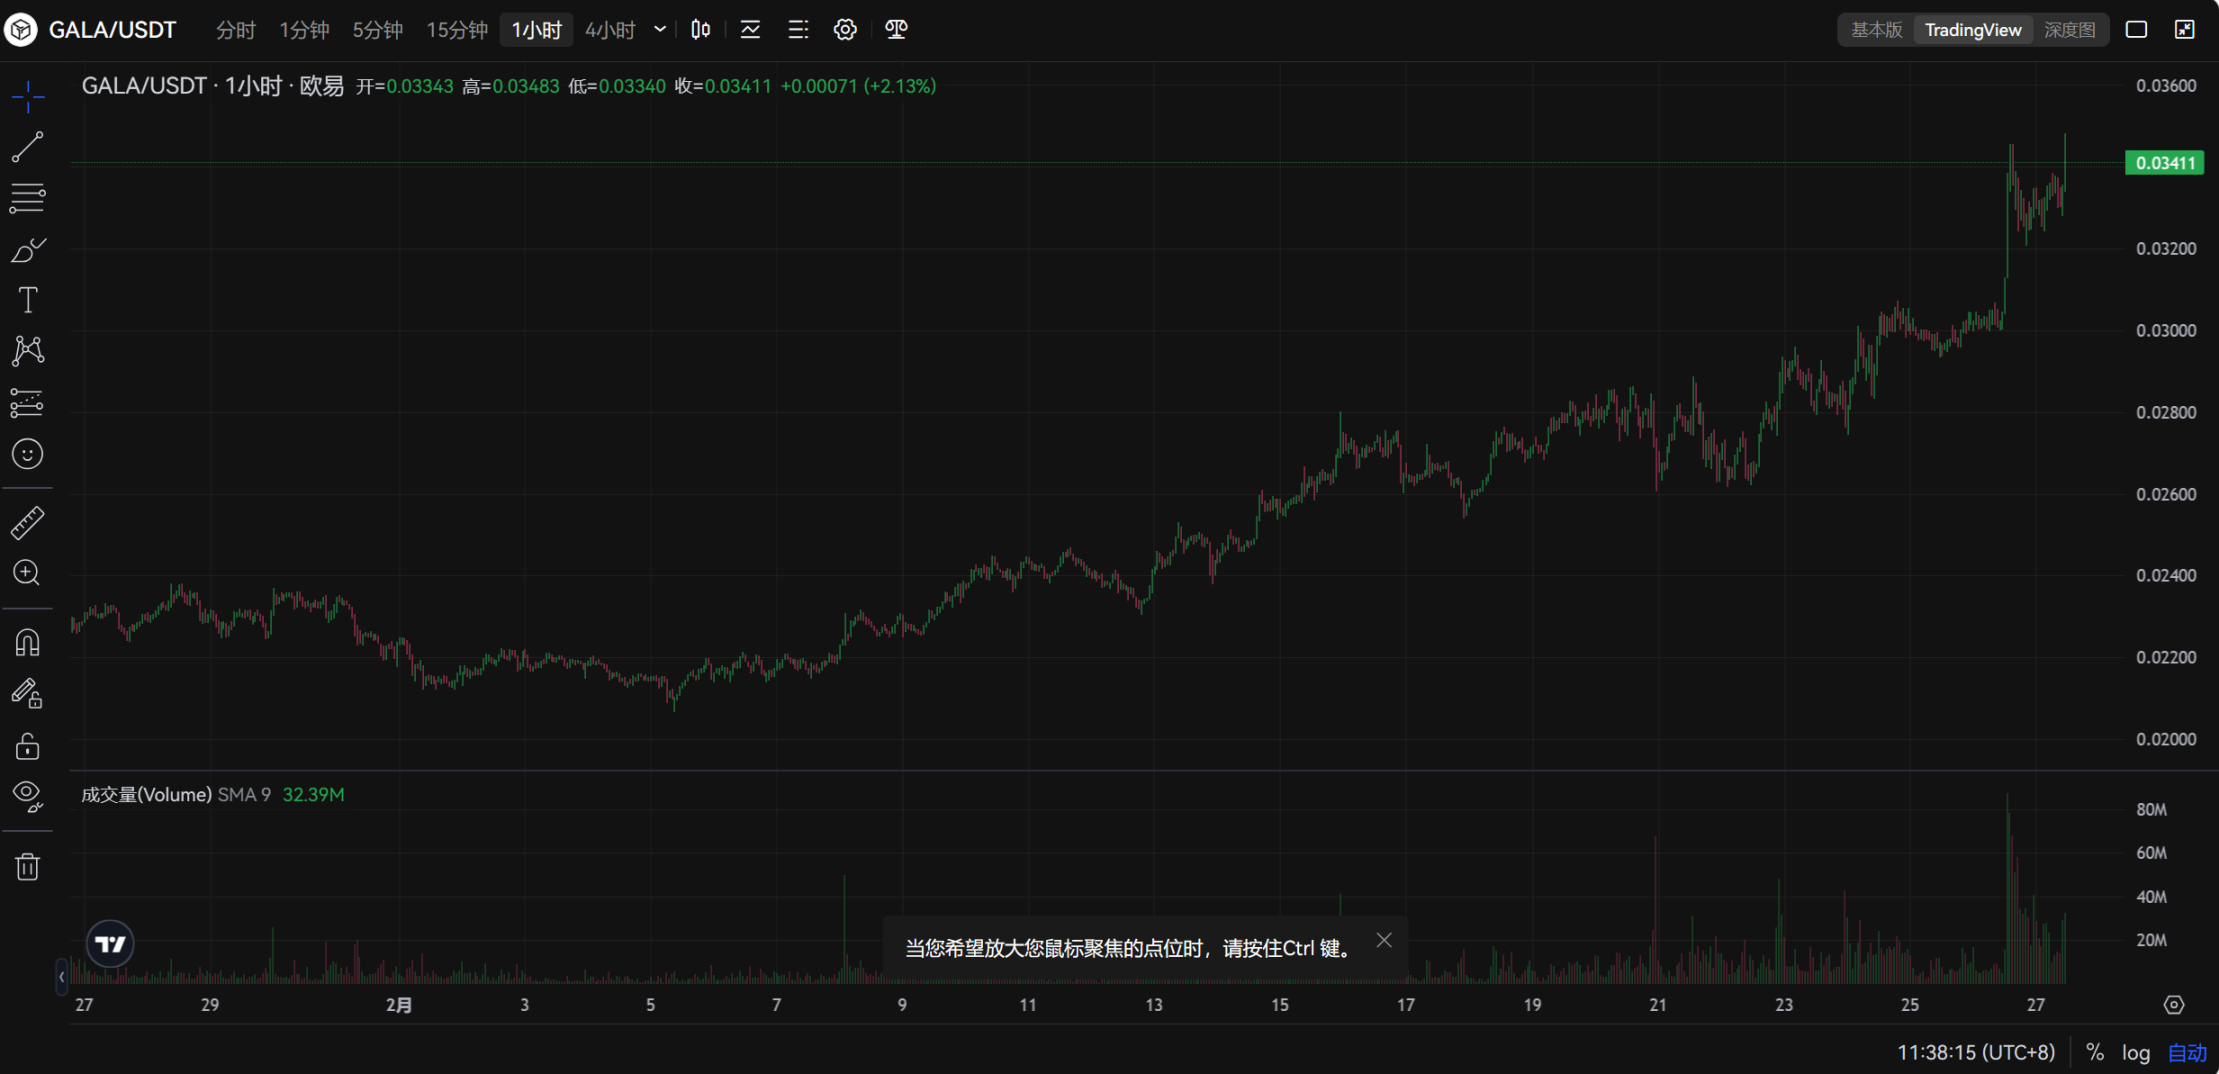The height and width of the screenshot is (1074, 2219).
Task: Select the trend line drawing tool
Action: pos(27,147)
